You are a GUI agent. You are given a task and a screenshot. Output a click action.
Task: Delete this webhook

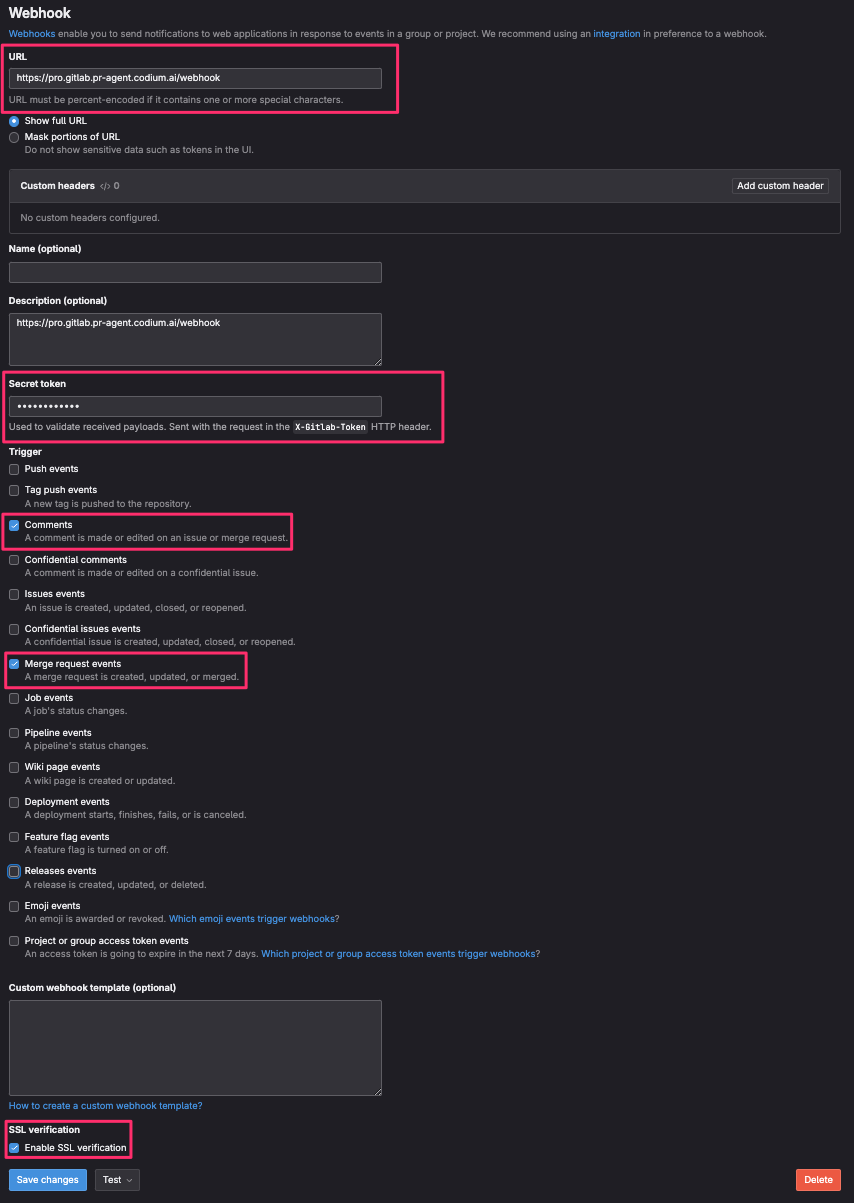click(817, 1180)
